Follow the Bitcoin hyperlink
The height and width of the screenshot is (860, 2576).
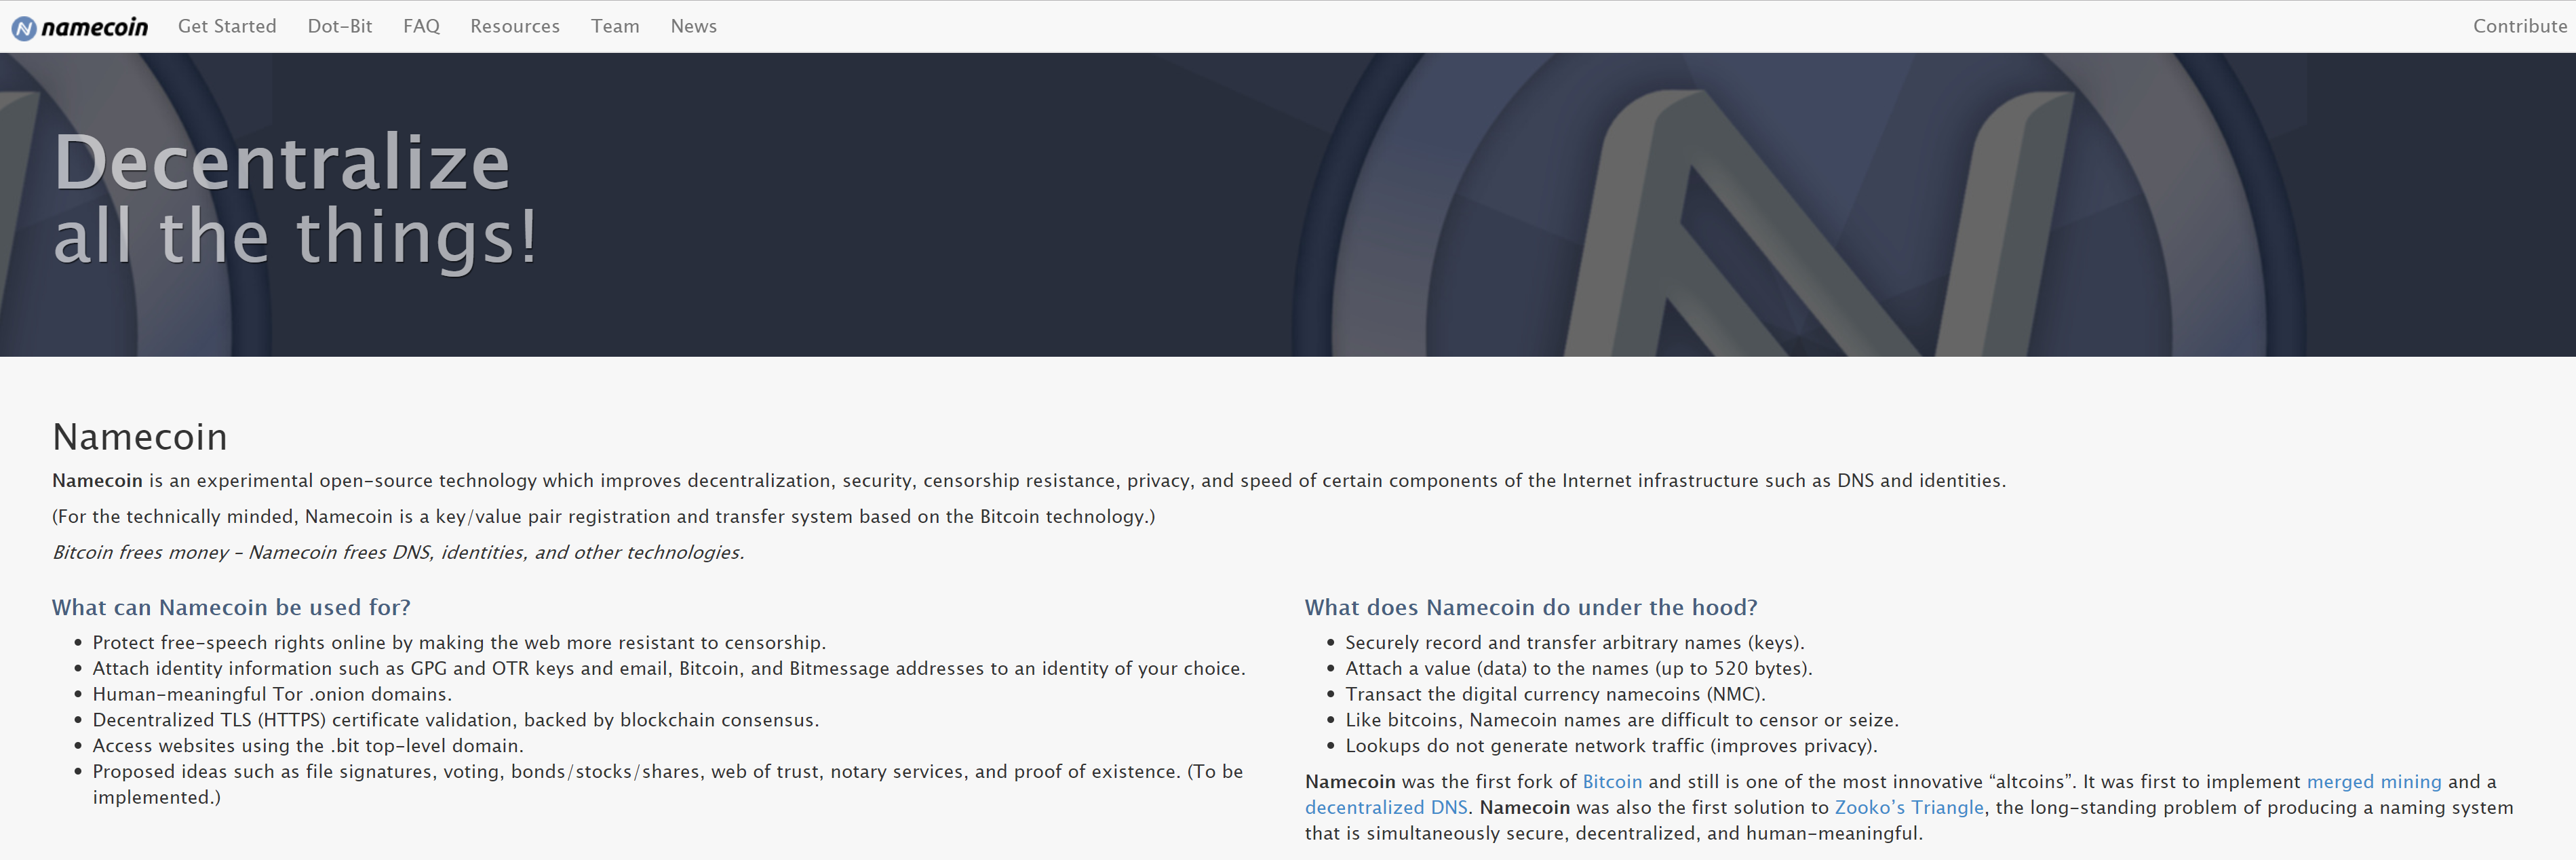(1611, 781)
